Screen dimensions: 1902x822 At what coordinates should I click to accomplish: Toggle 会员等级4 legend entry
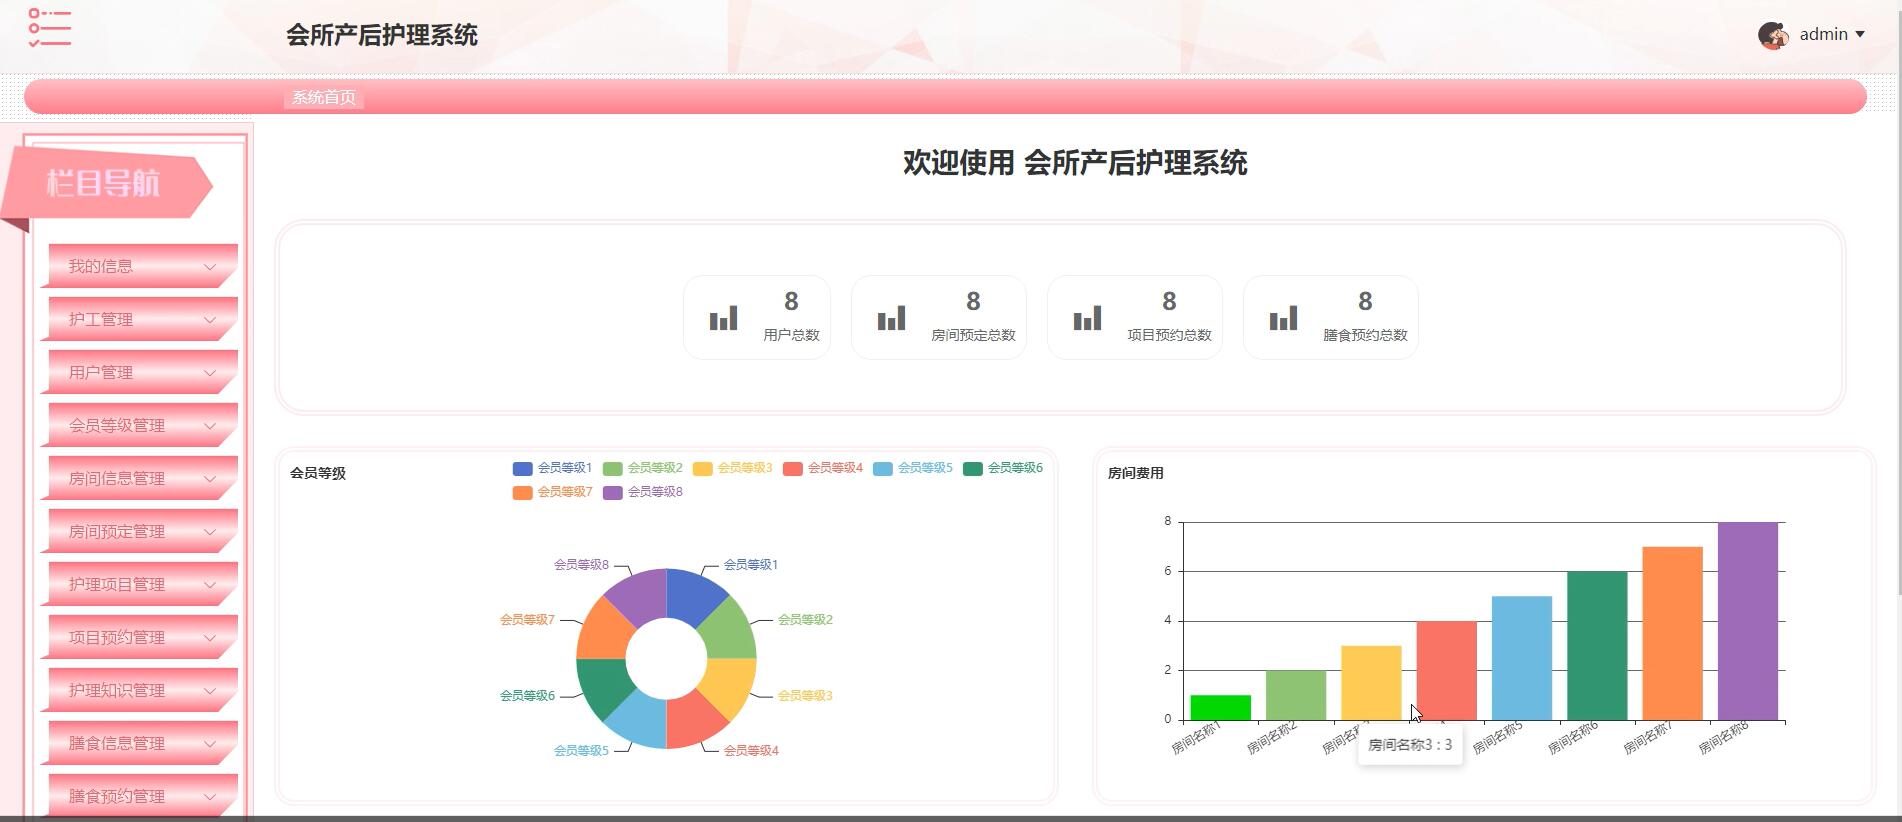coord(823,468)
